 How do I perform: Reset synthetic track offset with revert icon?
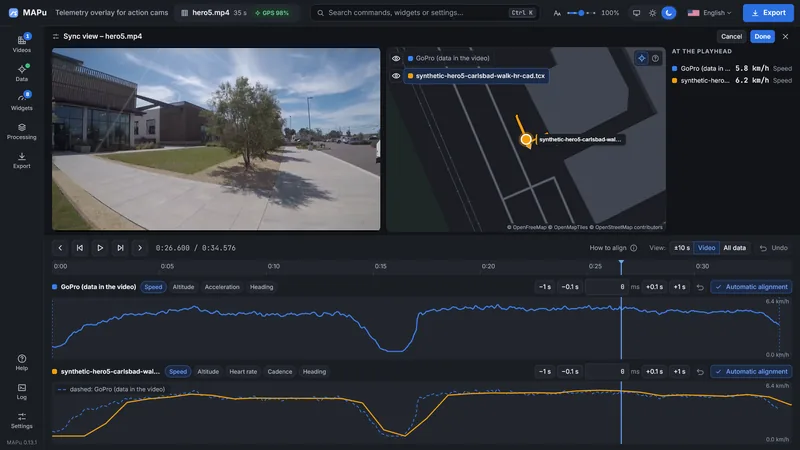[x=700, y=372]
